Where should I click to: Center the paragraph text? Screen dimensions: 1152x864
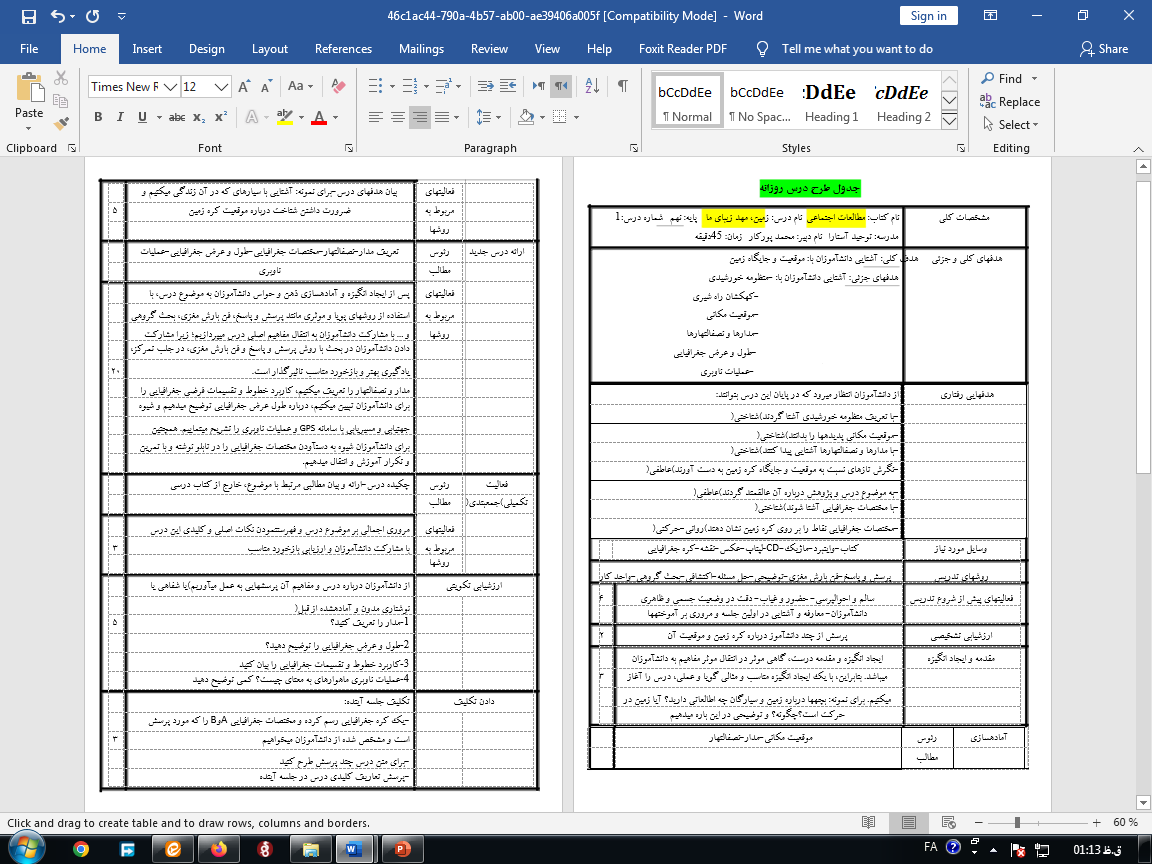pyautogui.click(x=397, y=117)
